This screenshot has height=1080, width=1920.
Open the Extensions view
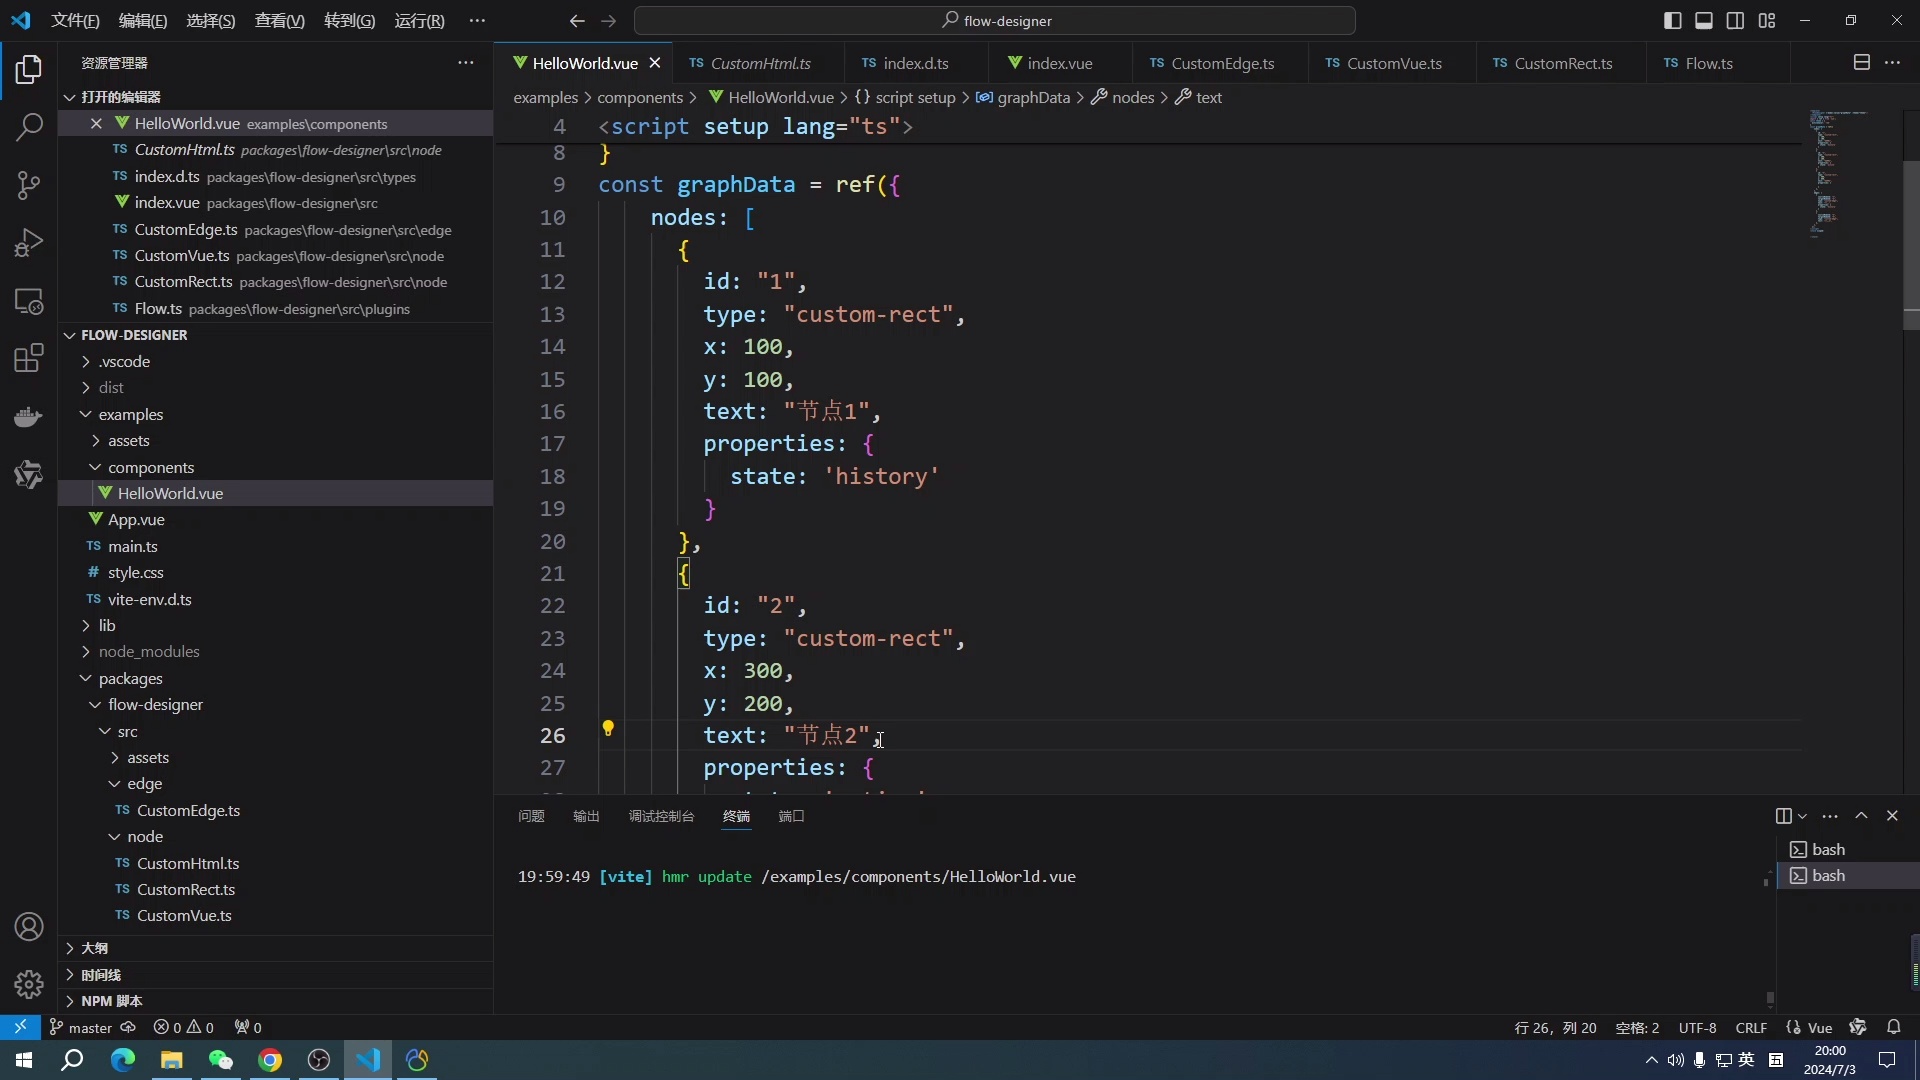tap(29, 358)
